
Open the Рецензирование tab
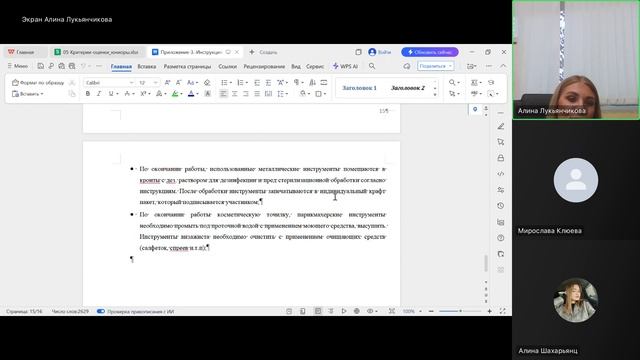(x=264, y=66)
